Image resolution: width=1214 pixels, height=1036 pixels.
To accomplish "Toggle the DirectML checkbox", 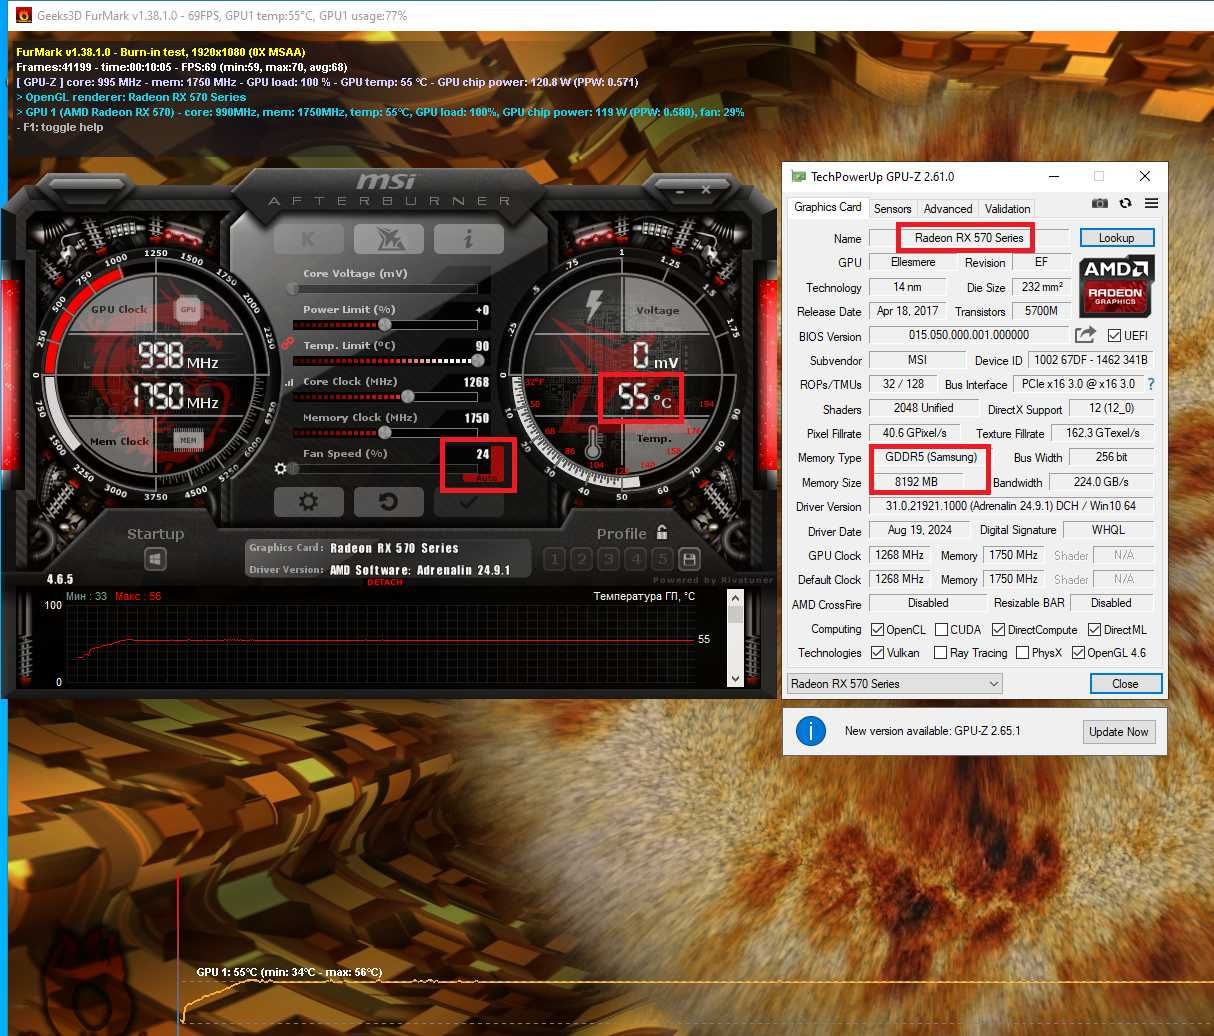I will click(x=1094, y=629).
